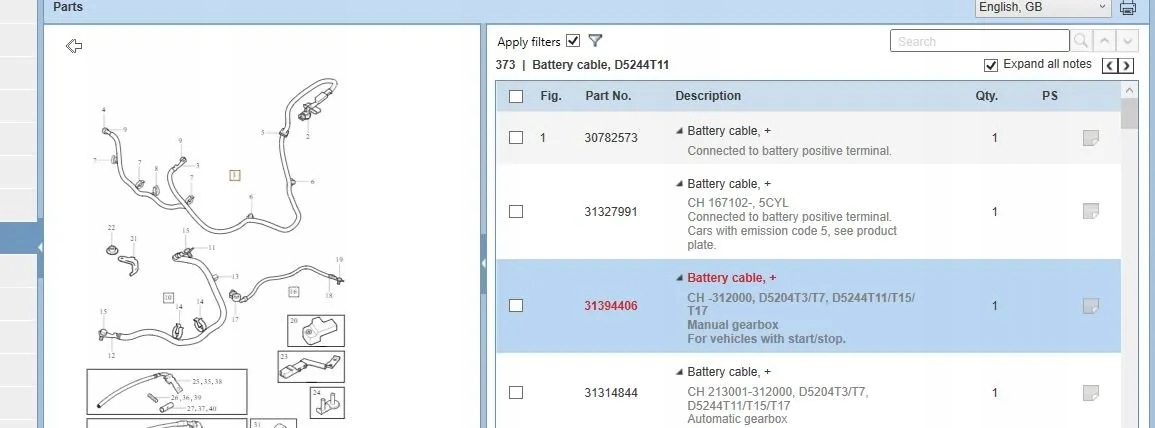Image resolution: width=1155 pixels, height=428 pixels.
Task: Click the PS column header
Action: [x=1050, y=96]
